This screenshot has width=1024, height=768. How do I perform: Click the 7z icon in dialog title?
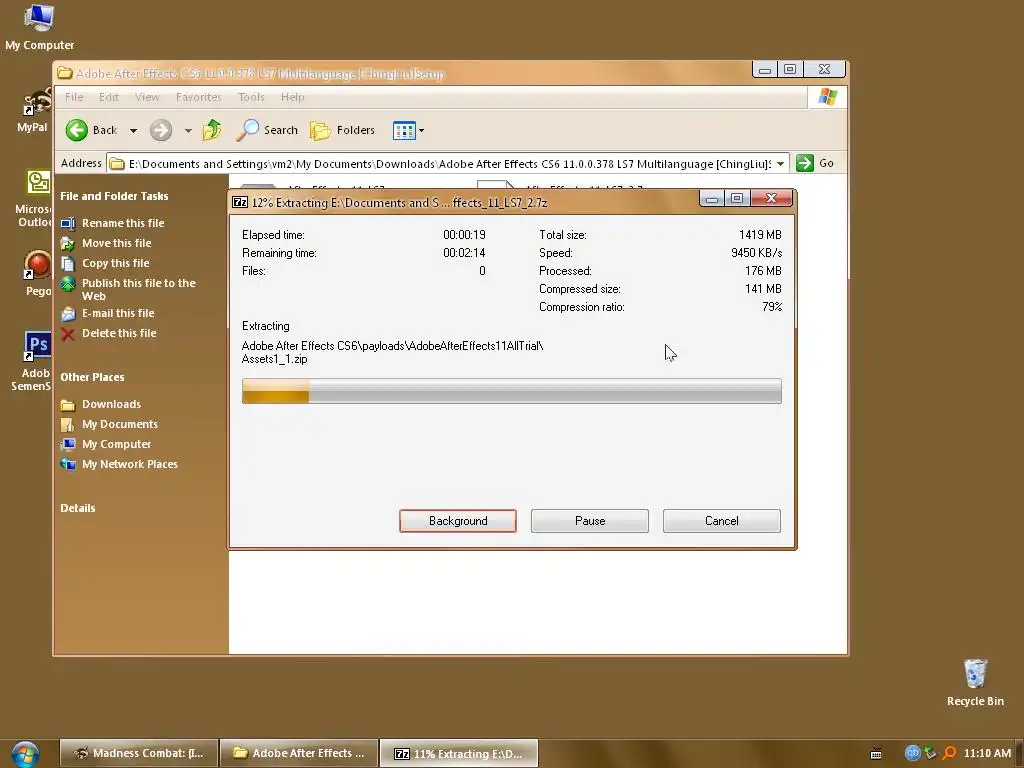point(240,202)
